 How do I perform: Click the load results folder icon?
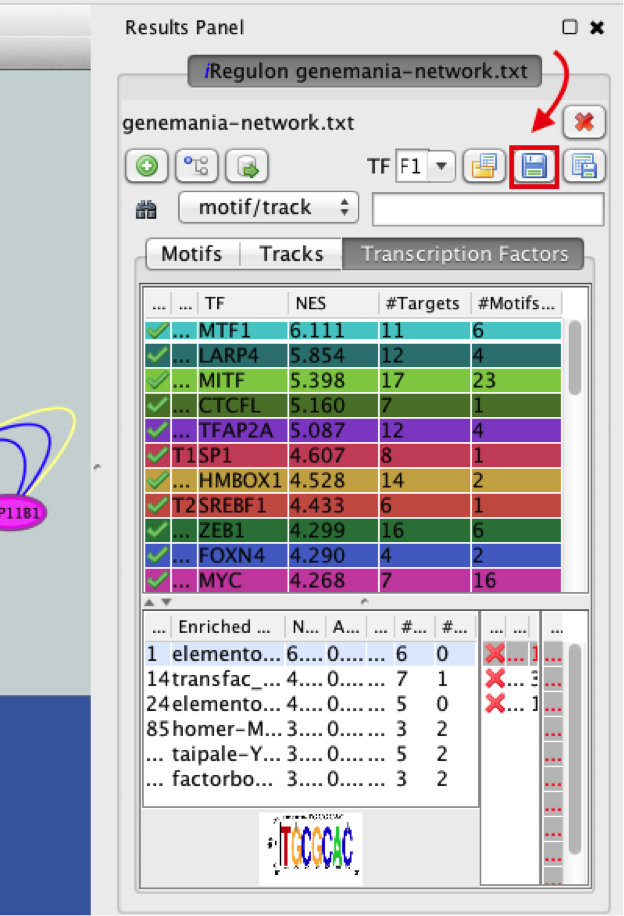[484, 167]
